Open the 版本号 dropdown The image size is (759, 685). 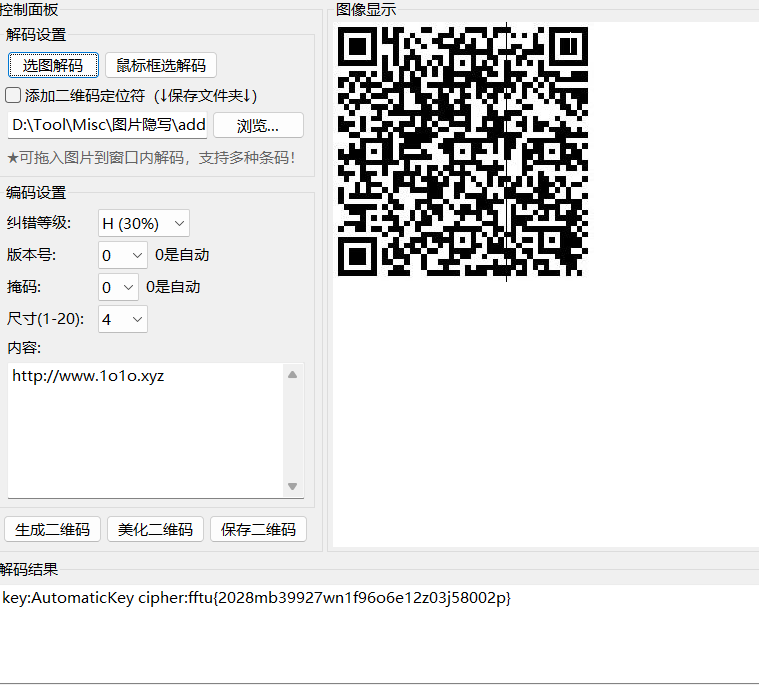point(123,255)
